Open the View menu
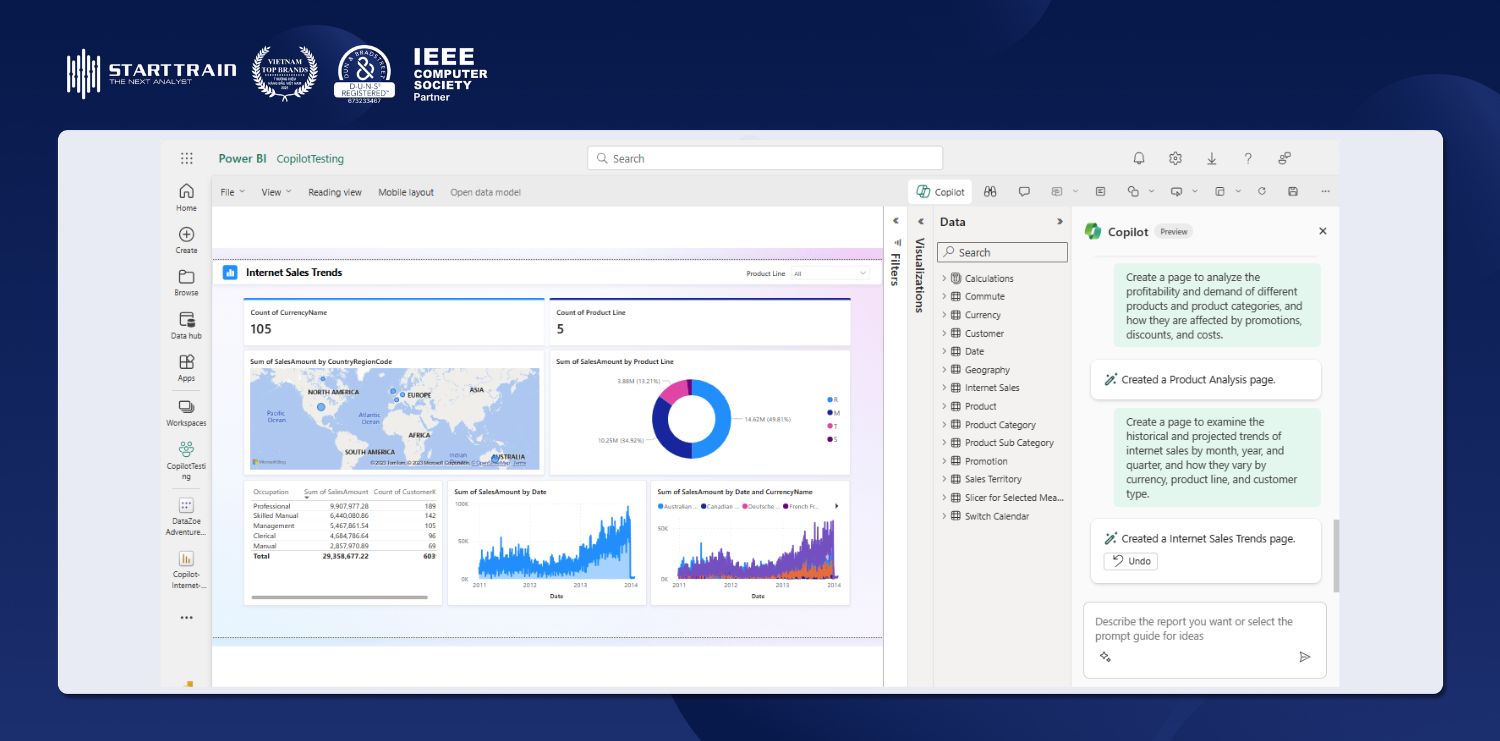This screenshot has height=741, width=1500. 276,192
